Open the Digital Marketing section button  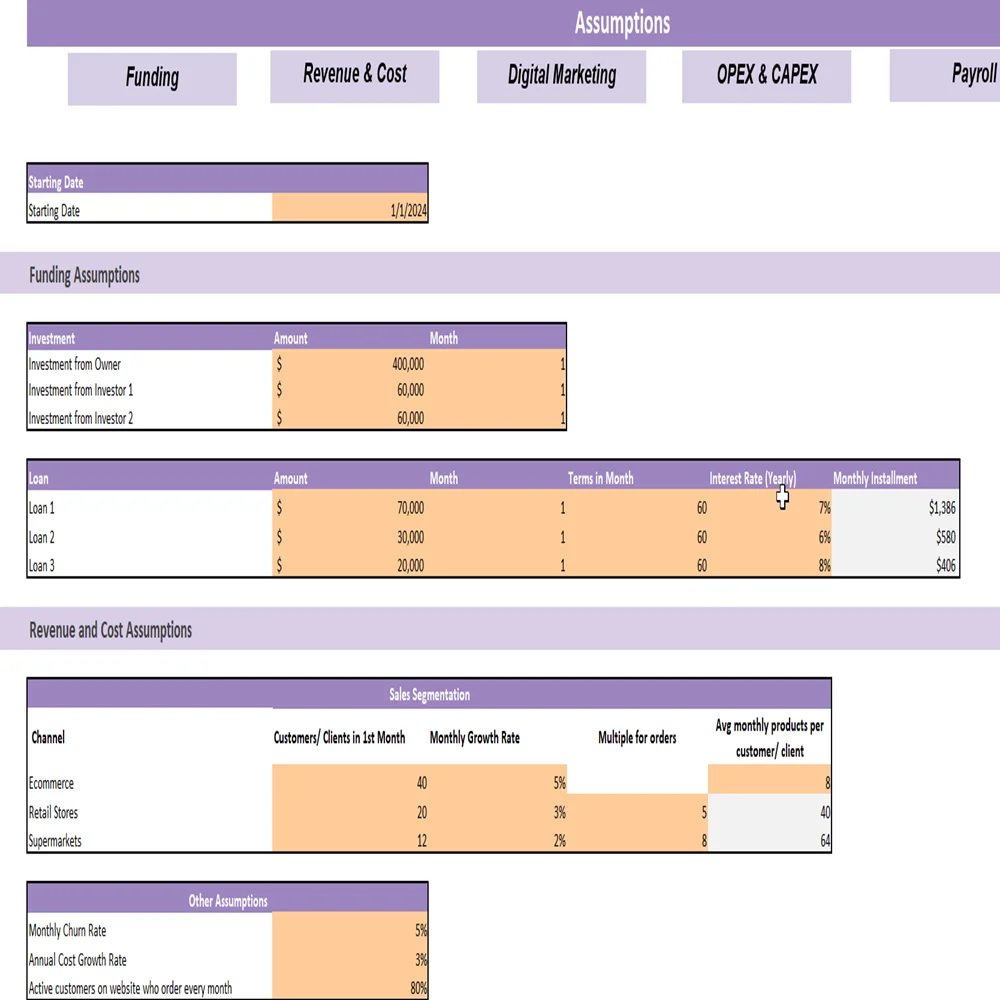561,76
